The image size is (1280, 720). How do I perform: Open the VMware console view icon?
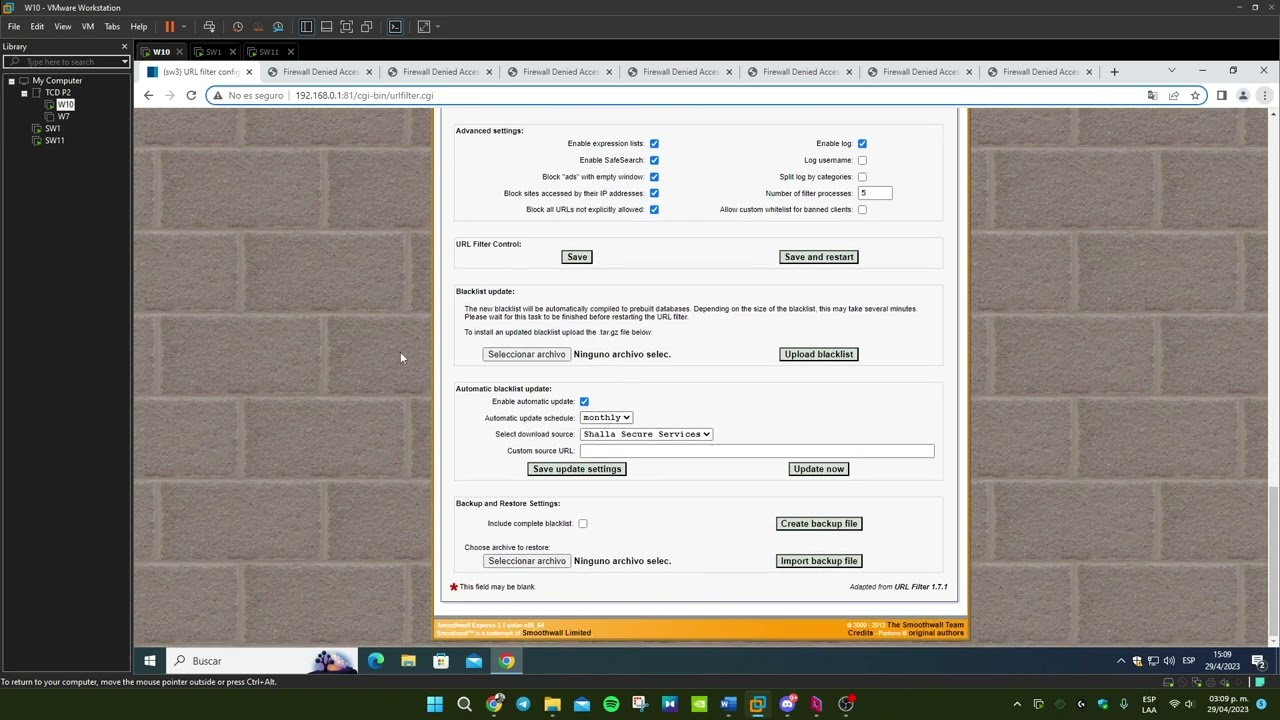coord(395,27)
